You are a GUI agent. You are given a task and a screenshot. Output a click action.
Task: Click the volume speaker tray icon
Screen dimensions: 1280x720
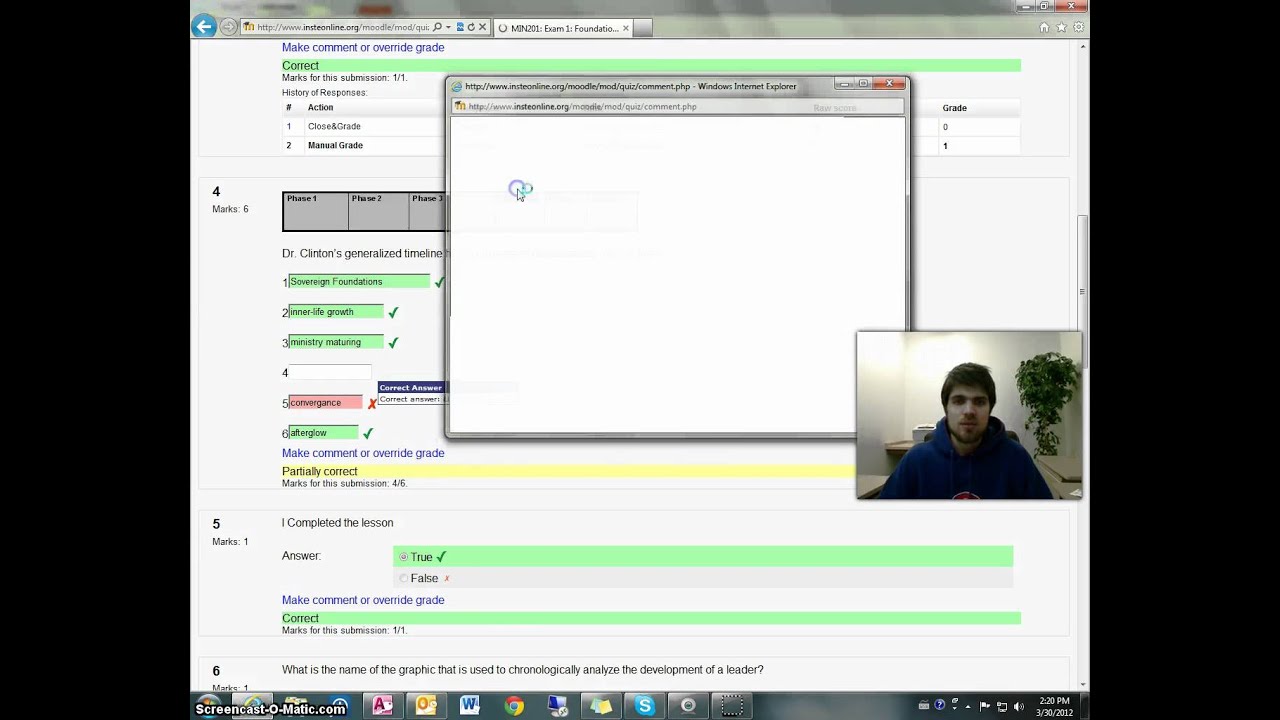click(1018, 706)
